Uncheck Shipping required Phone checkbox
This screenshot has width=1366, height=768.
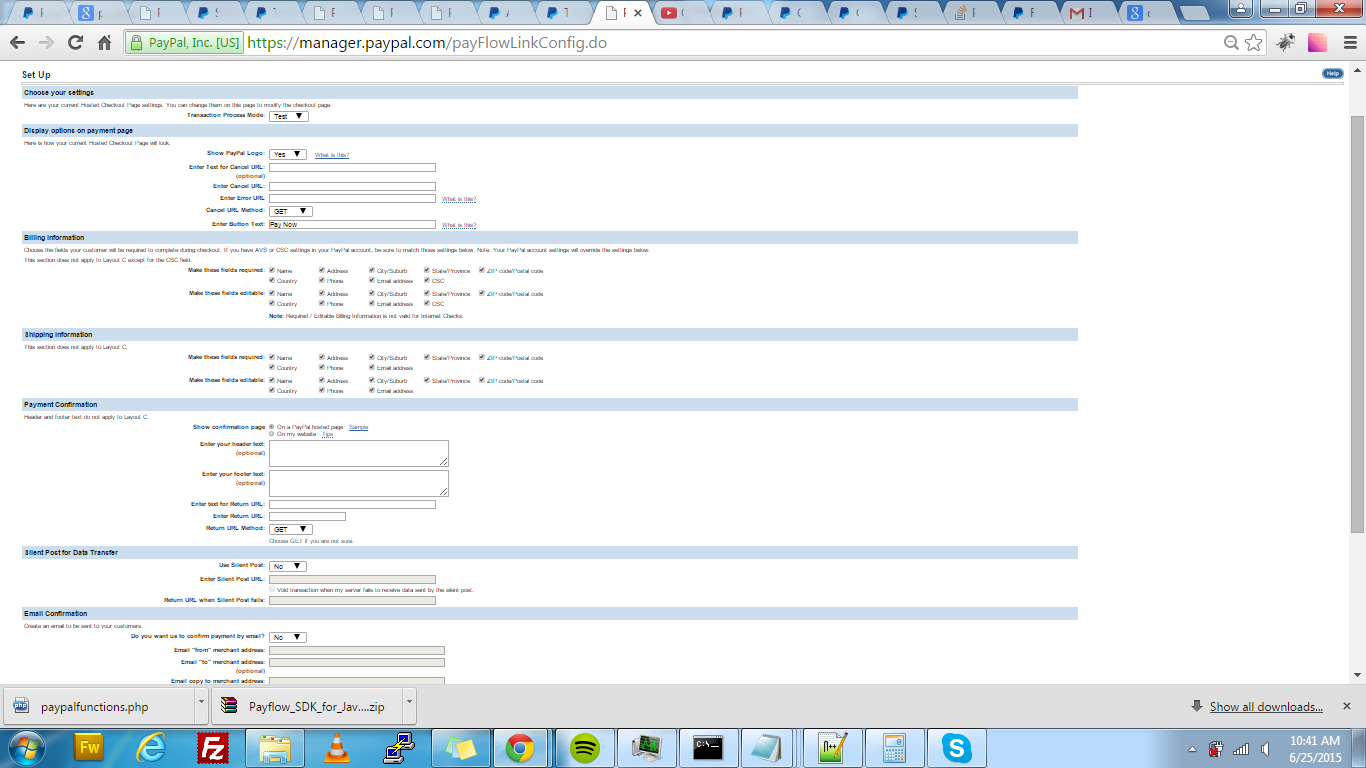click(x=322, y=367)
